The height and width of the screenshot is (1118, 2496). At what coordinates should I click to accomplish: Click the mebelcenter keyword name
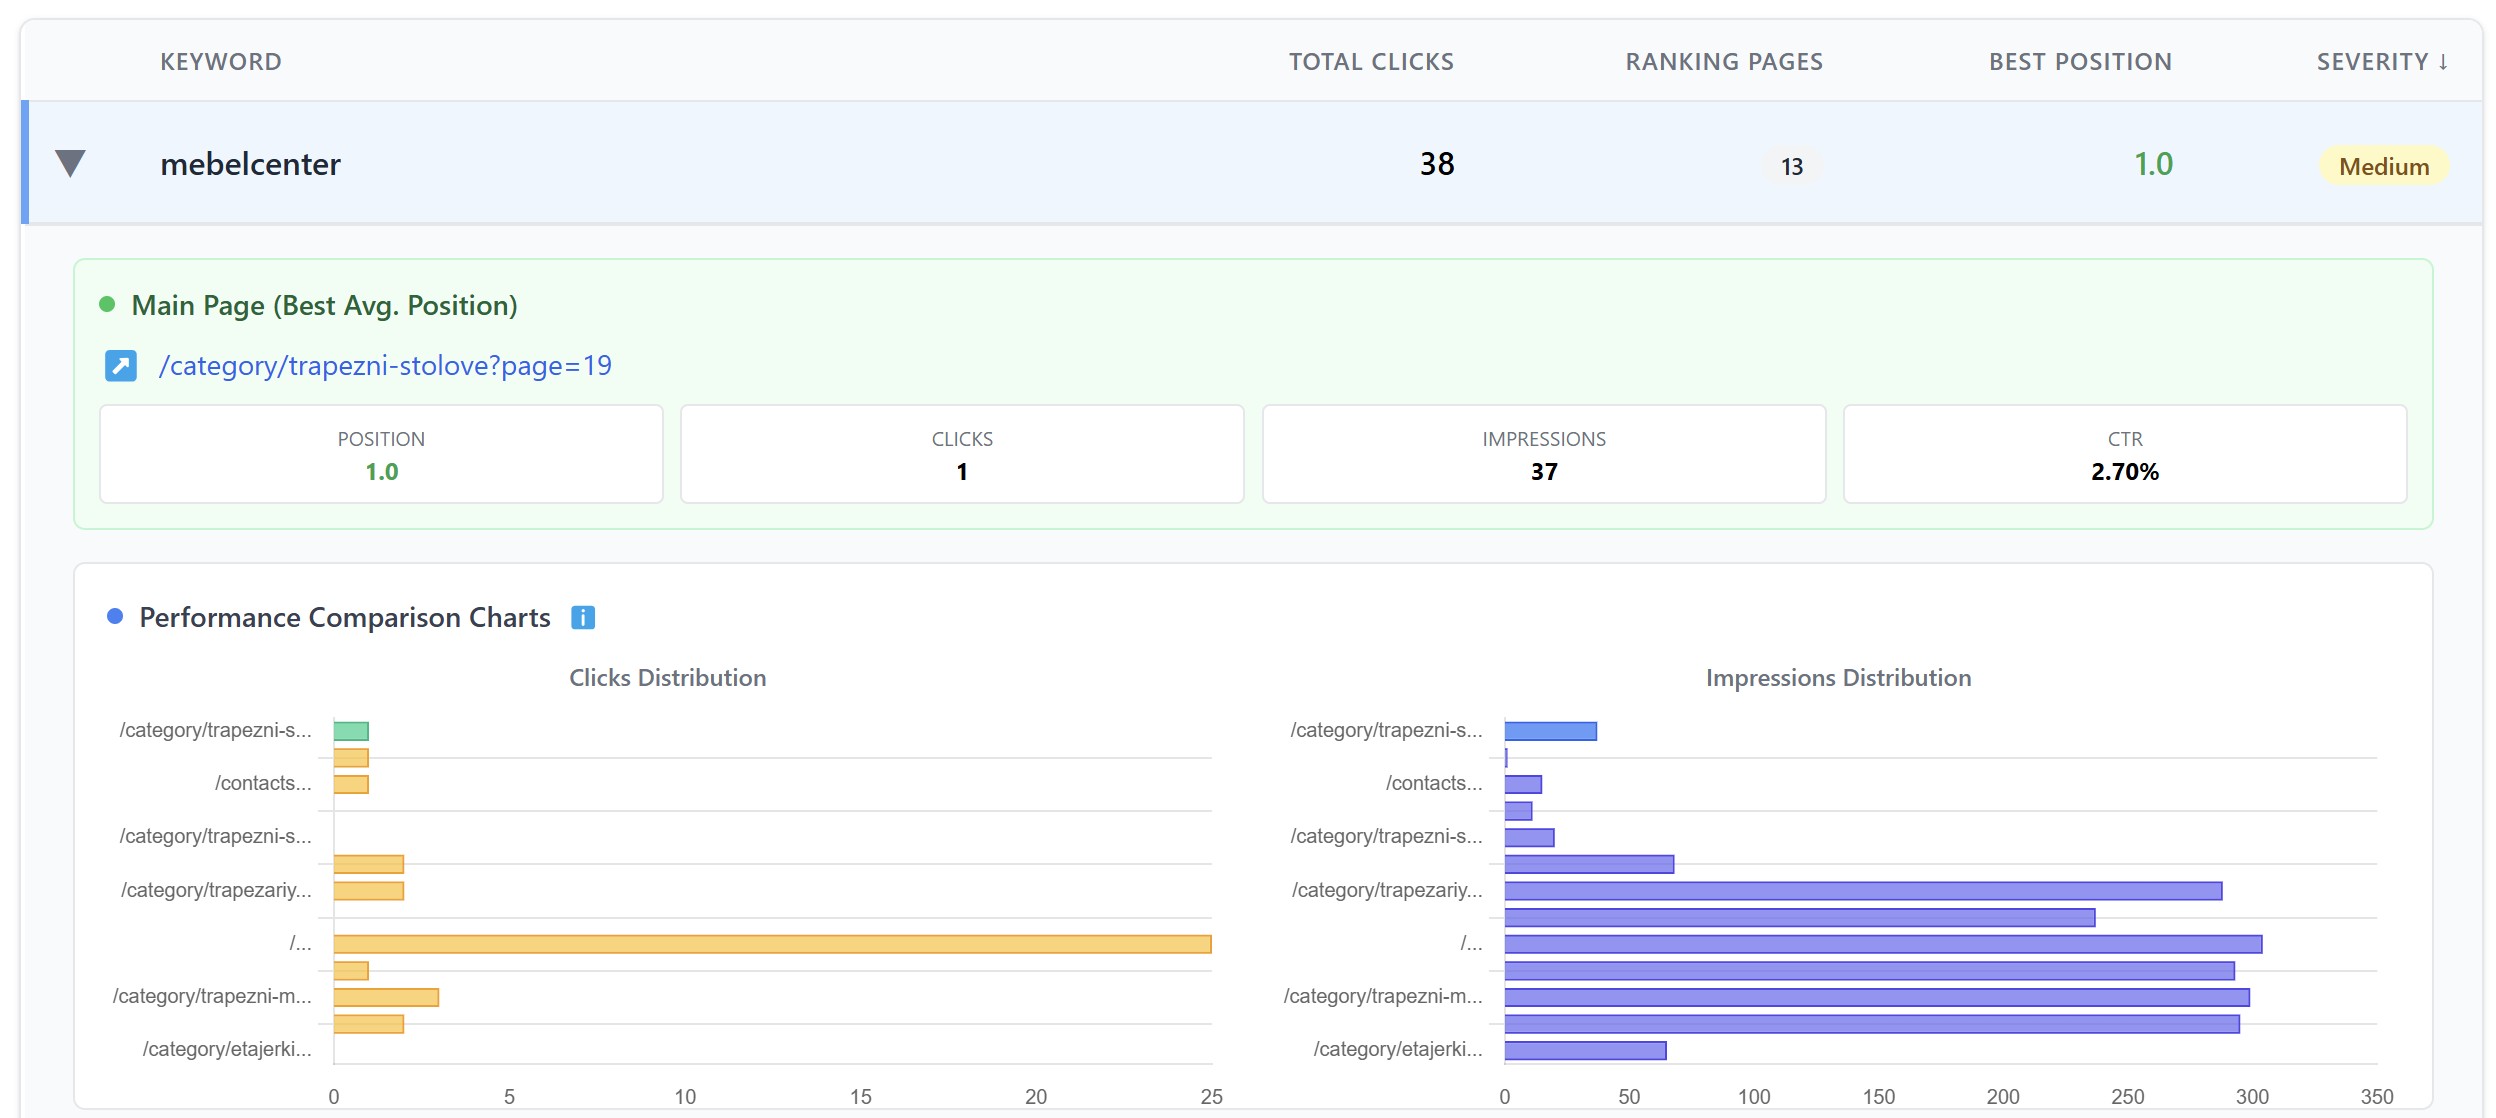[251, 163]
